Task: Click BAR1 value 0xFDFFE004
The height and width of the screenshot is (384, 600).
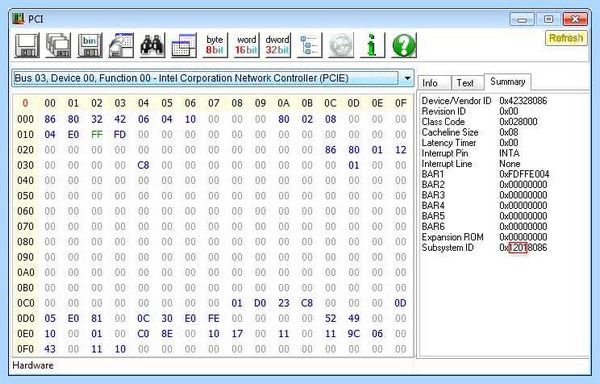Action: [524, 174]
